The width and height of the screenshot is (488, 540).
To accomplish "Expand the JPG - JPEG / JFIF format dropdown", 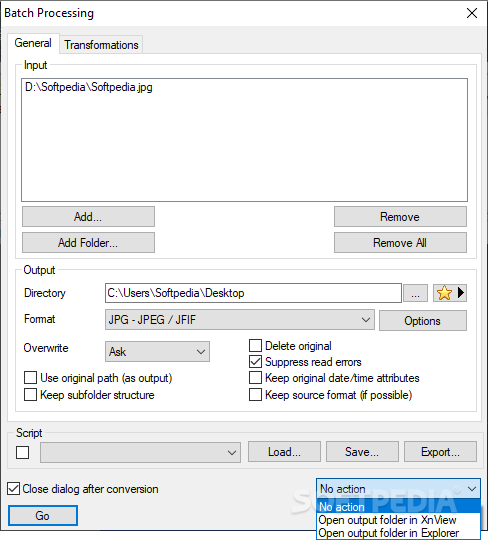I will 240,320.
